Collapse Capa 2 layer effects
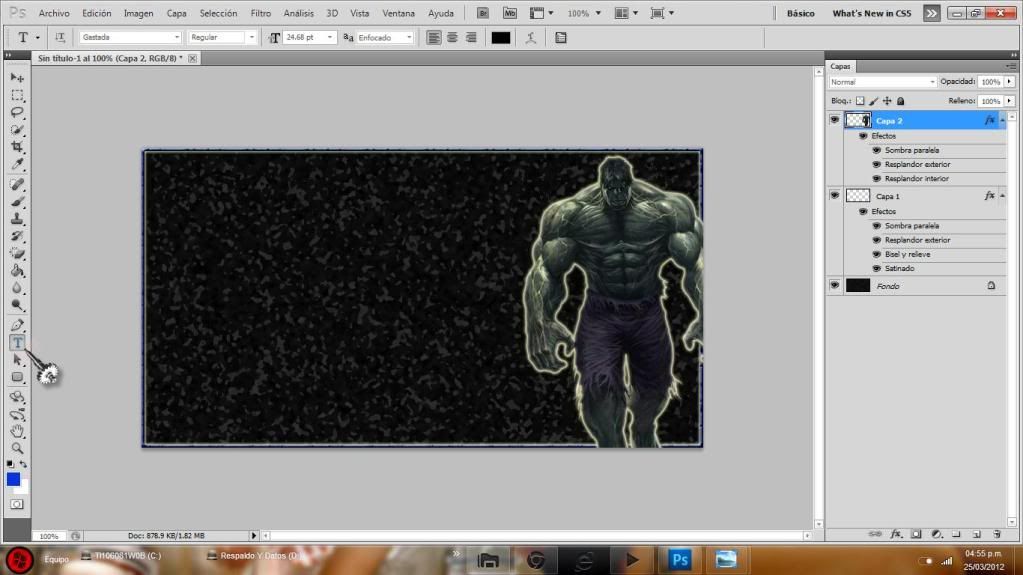The width and height of the screenshot is (1023, 575). (x=1003, y=121)
